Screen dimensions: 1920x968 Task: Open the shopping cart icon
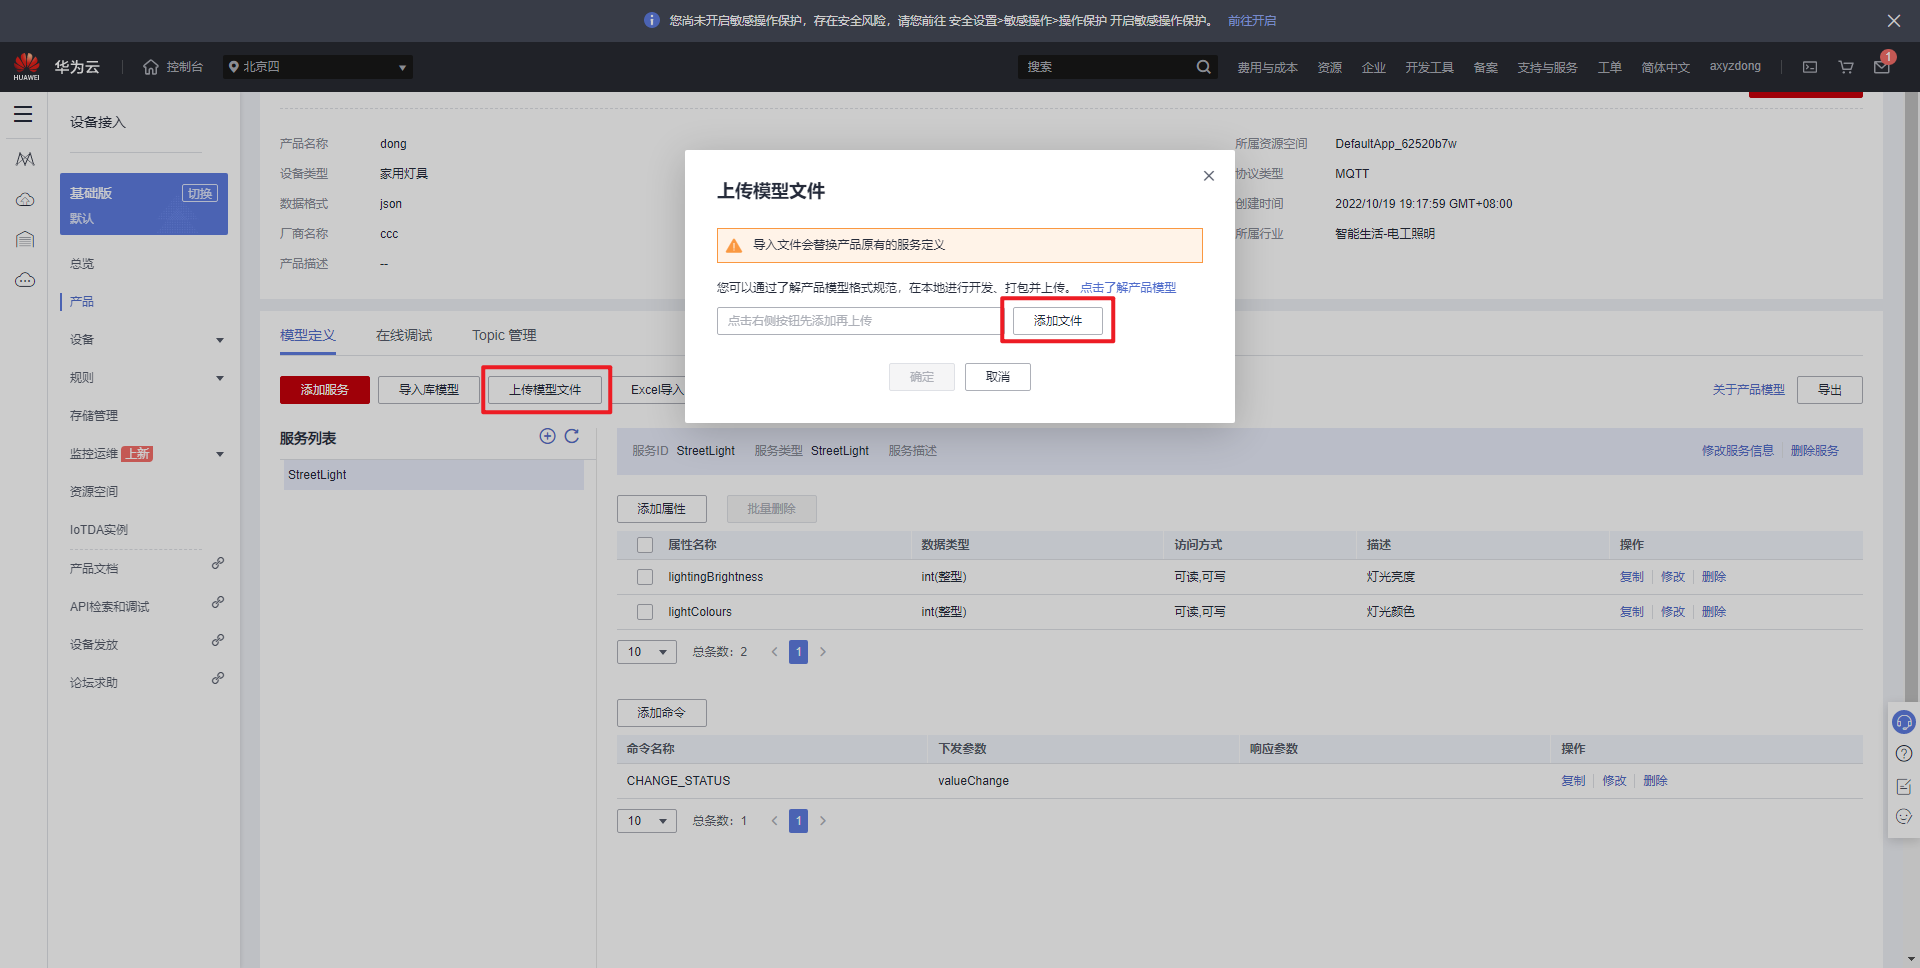click(1846, 67)
